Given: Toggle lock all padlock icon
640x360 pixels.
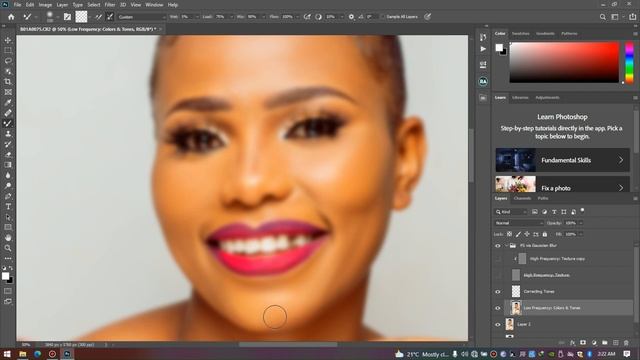Looking at the screenshot, I should [544, 234].
